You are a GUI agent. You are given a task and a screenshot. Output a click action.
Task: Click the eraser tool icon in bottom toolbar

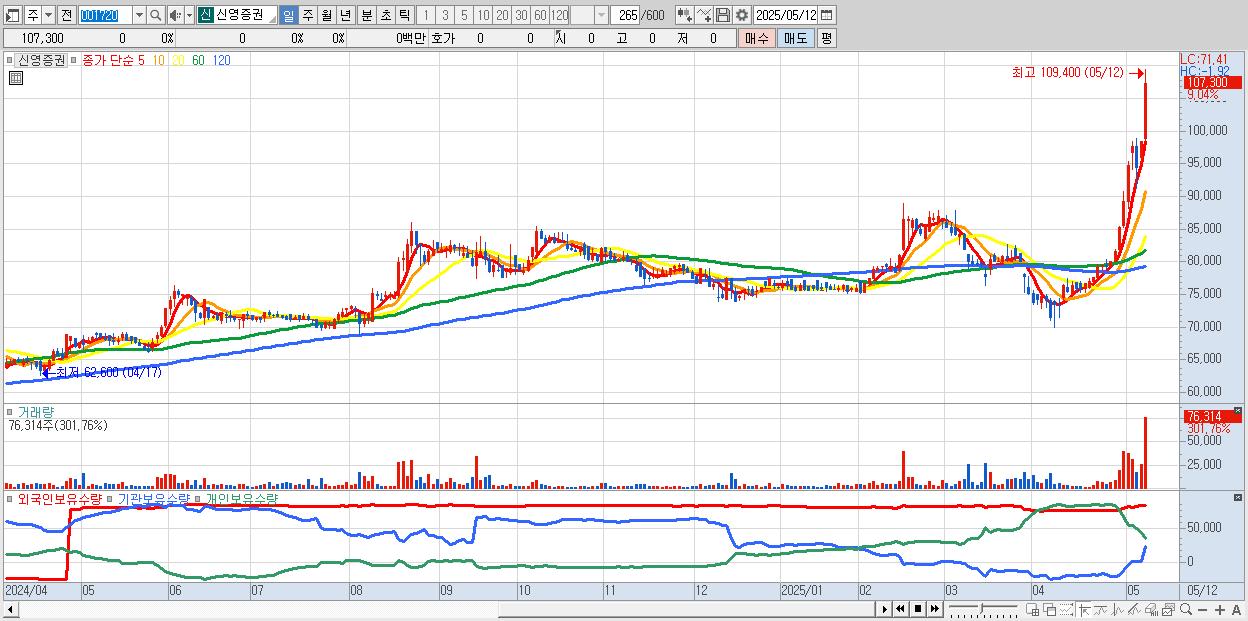coord(1150,610)
